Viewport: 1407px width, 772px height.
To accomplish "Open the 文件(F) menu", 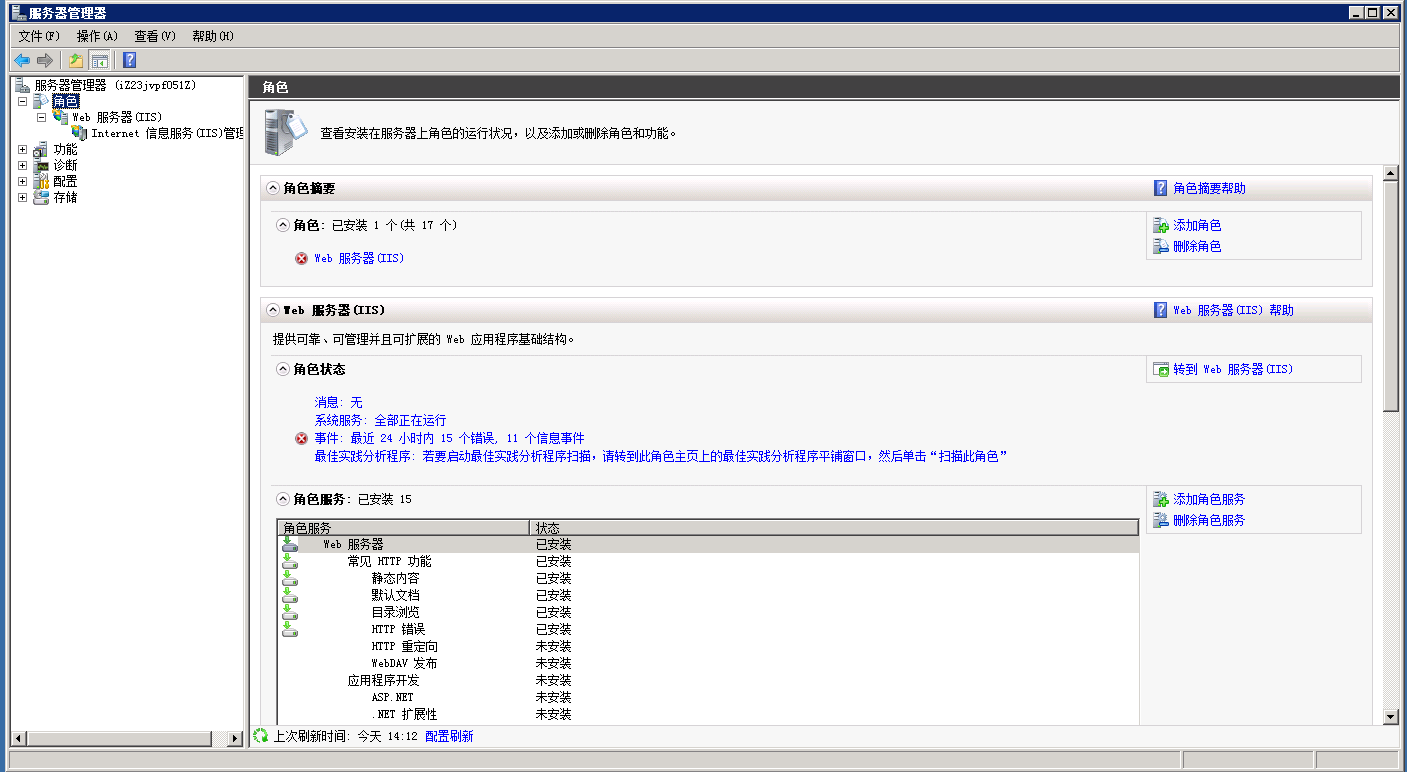I will coord(39,36).
